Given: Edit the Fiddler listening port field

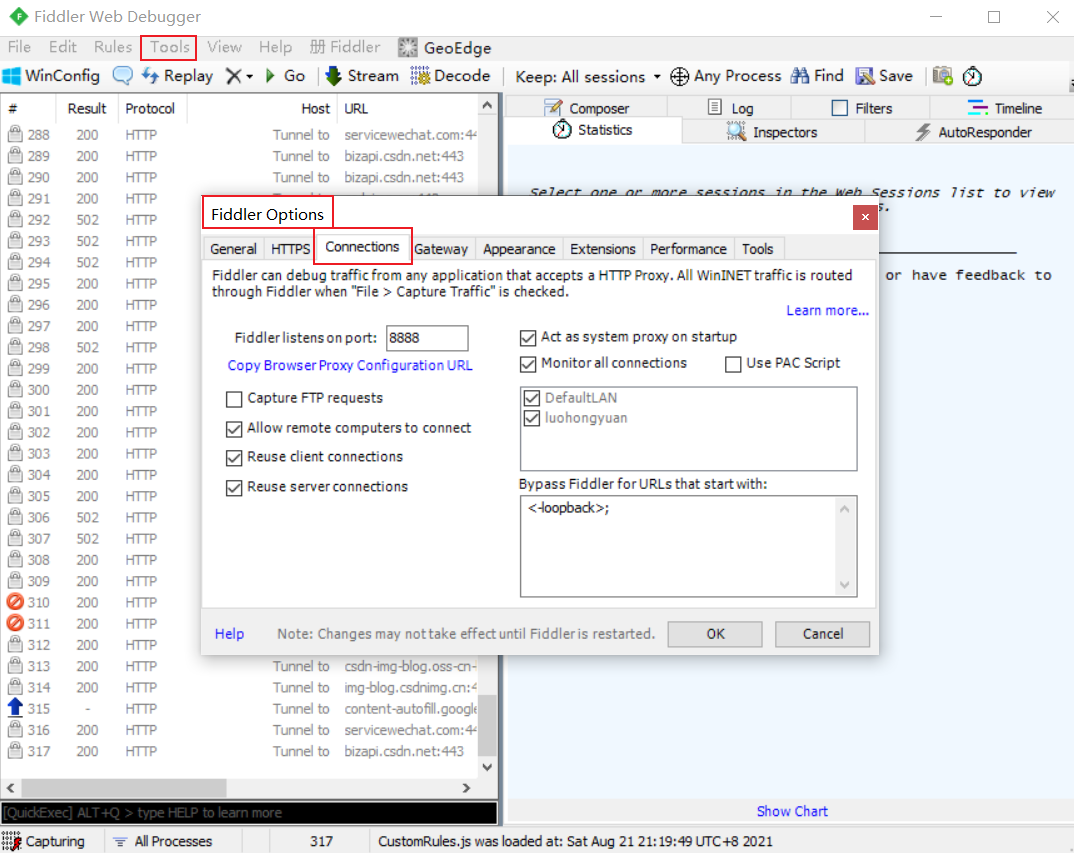Looking at the screenshot, I should pos(427,337).
